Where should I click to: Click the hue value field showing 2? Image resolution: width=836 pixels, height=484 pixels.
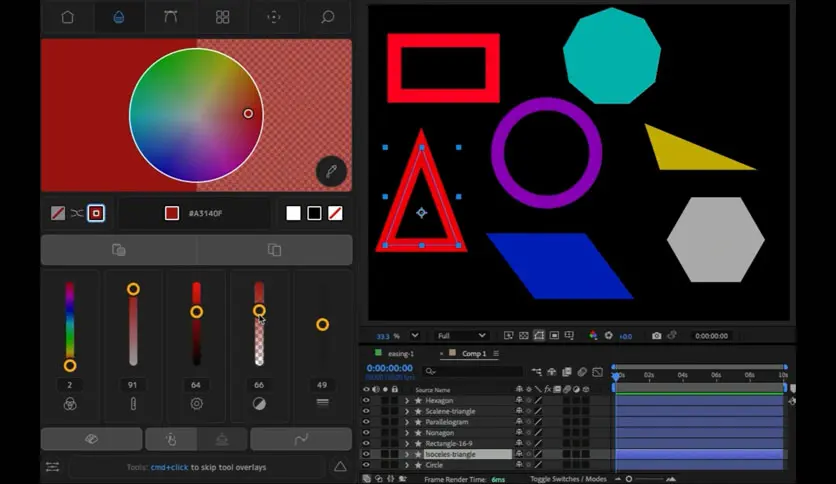70,385
